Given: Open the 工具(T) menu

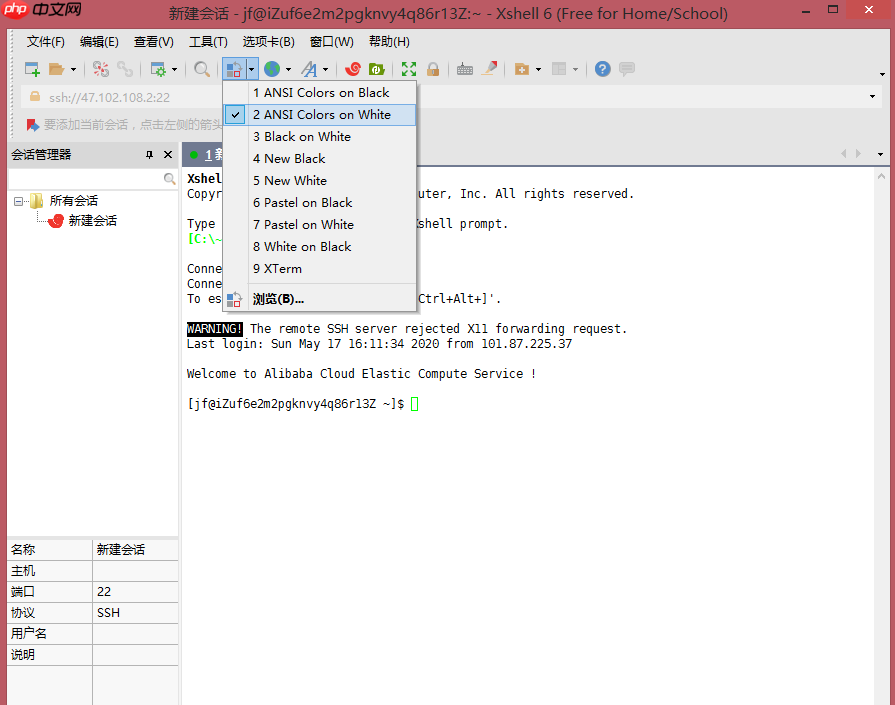Looking at the screenshot, I should (208, 42).
